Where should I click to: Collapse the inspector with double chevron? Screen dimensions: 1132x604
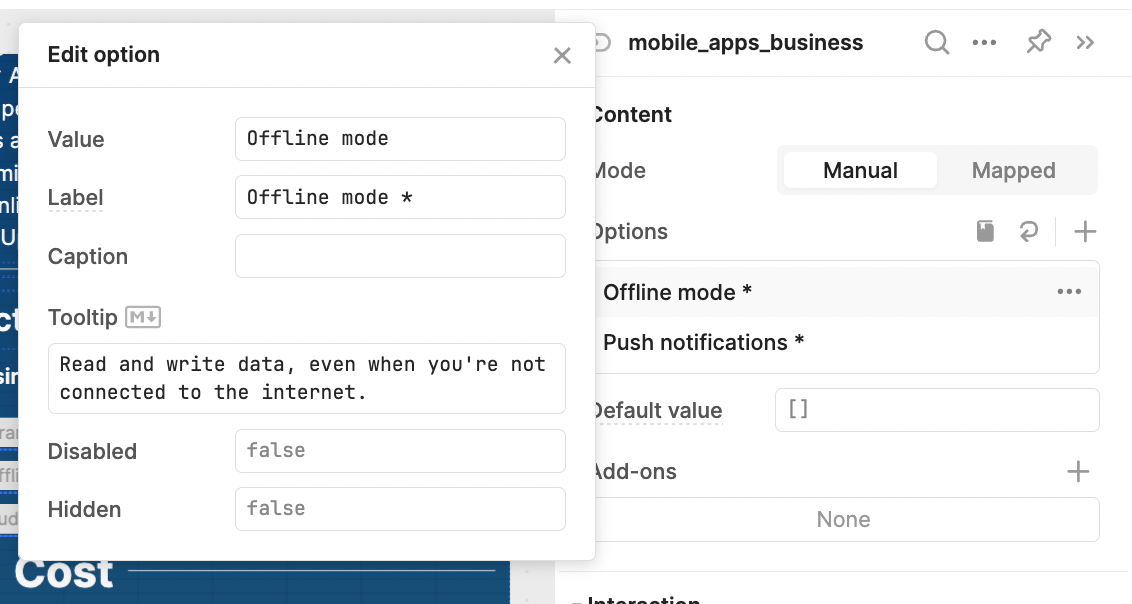pyautogui.click(x=1085, y=43)
